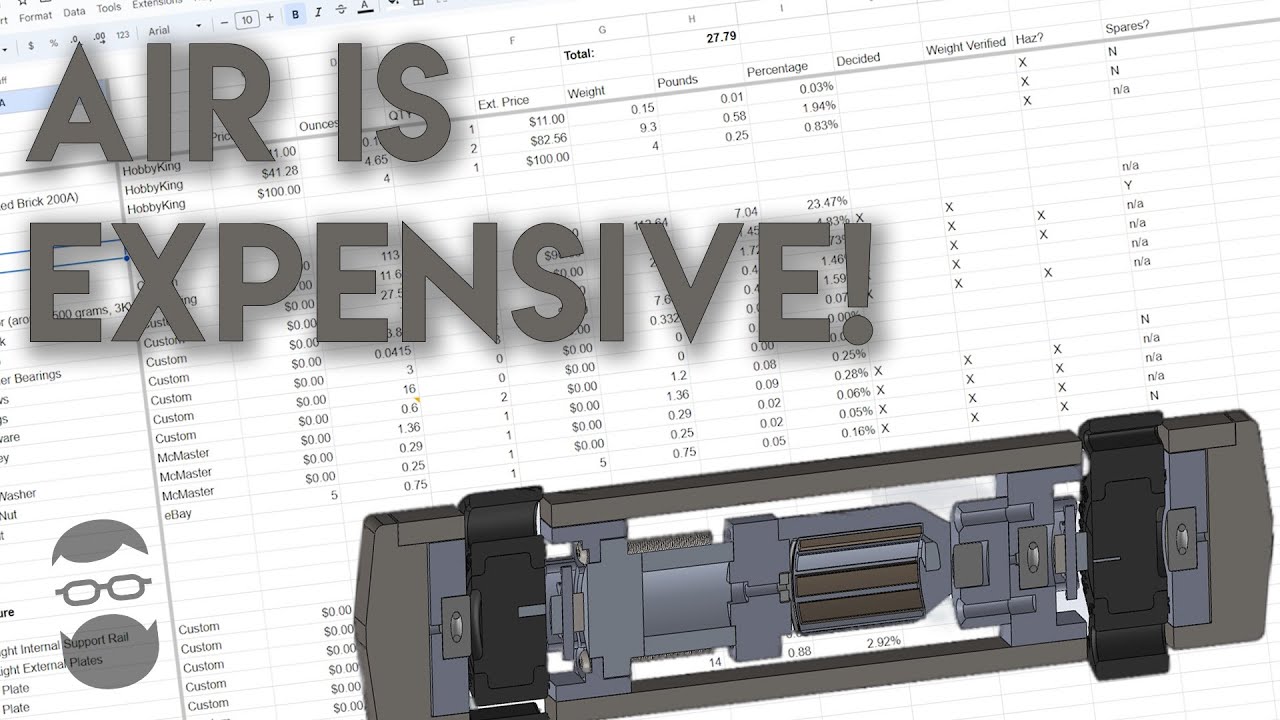
Task: Select the total value 27.79 cell
Action: [x=720, y=37]
